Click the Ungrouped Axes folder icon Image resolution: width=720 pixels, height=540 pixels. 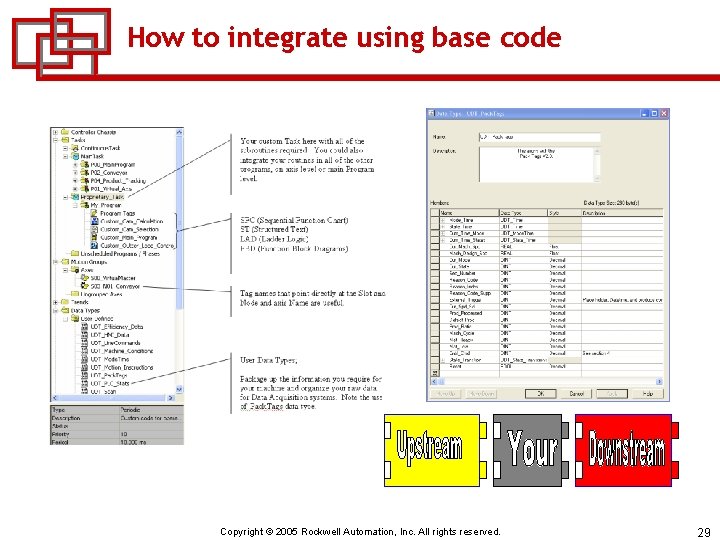click(75, 294)
